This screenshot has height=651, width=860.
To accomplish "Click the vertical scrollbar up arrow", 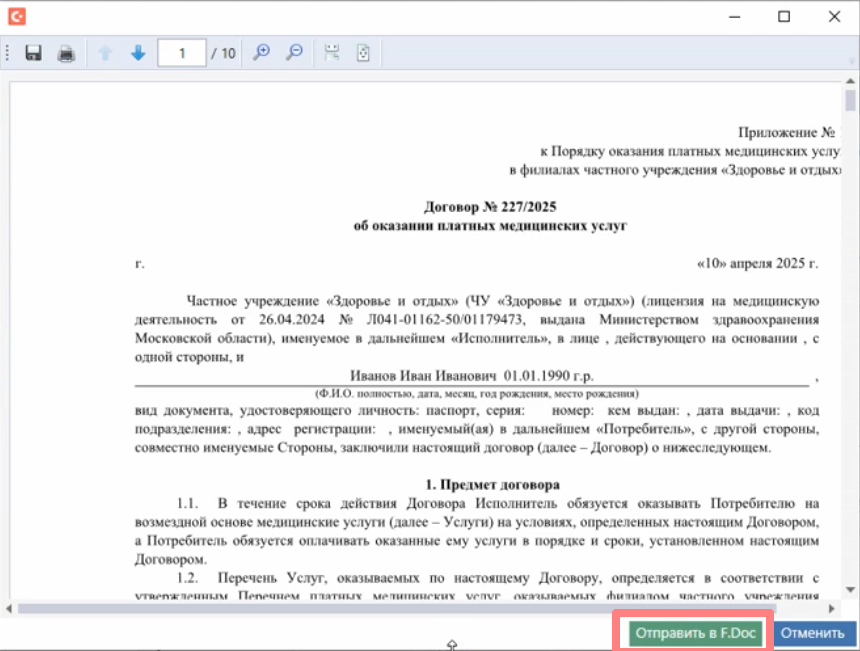I will coord(850,83).
